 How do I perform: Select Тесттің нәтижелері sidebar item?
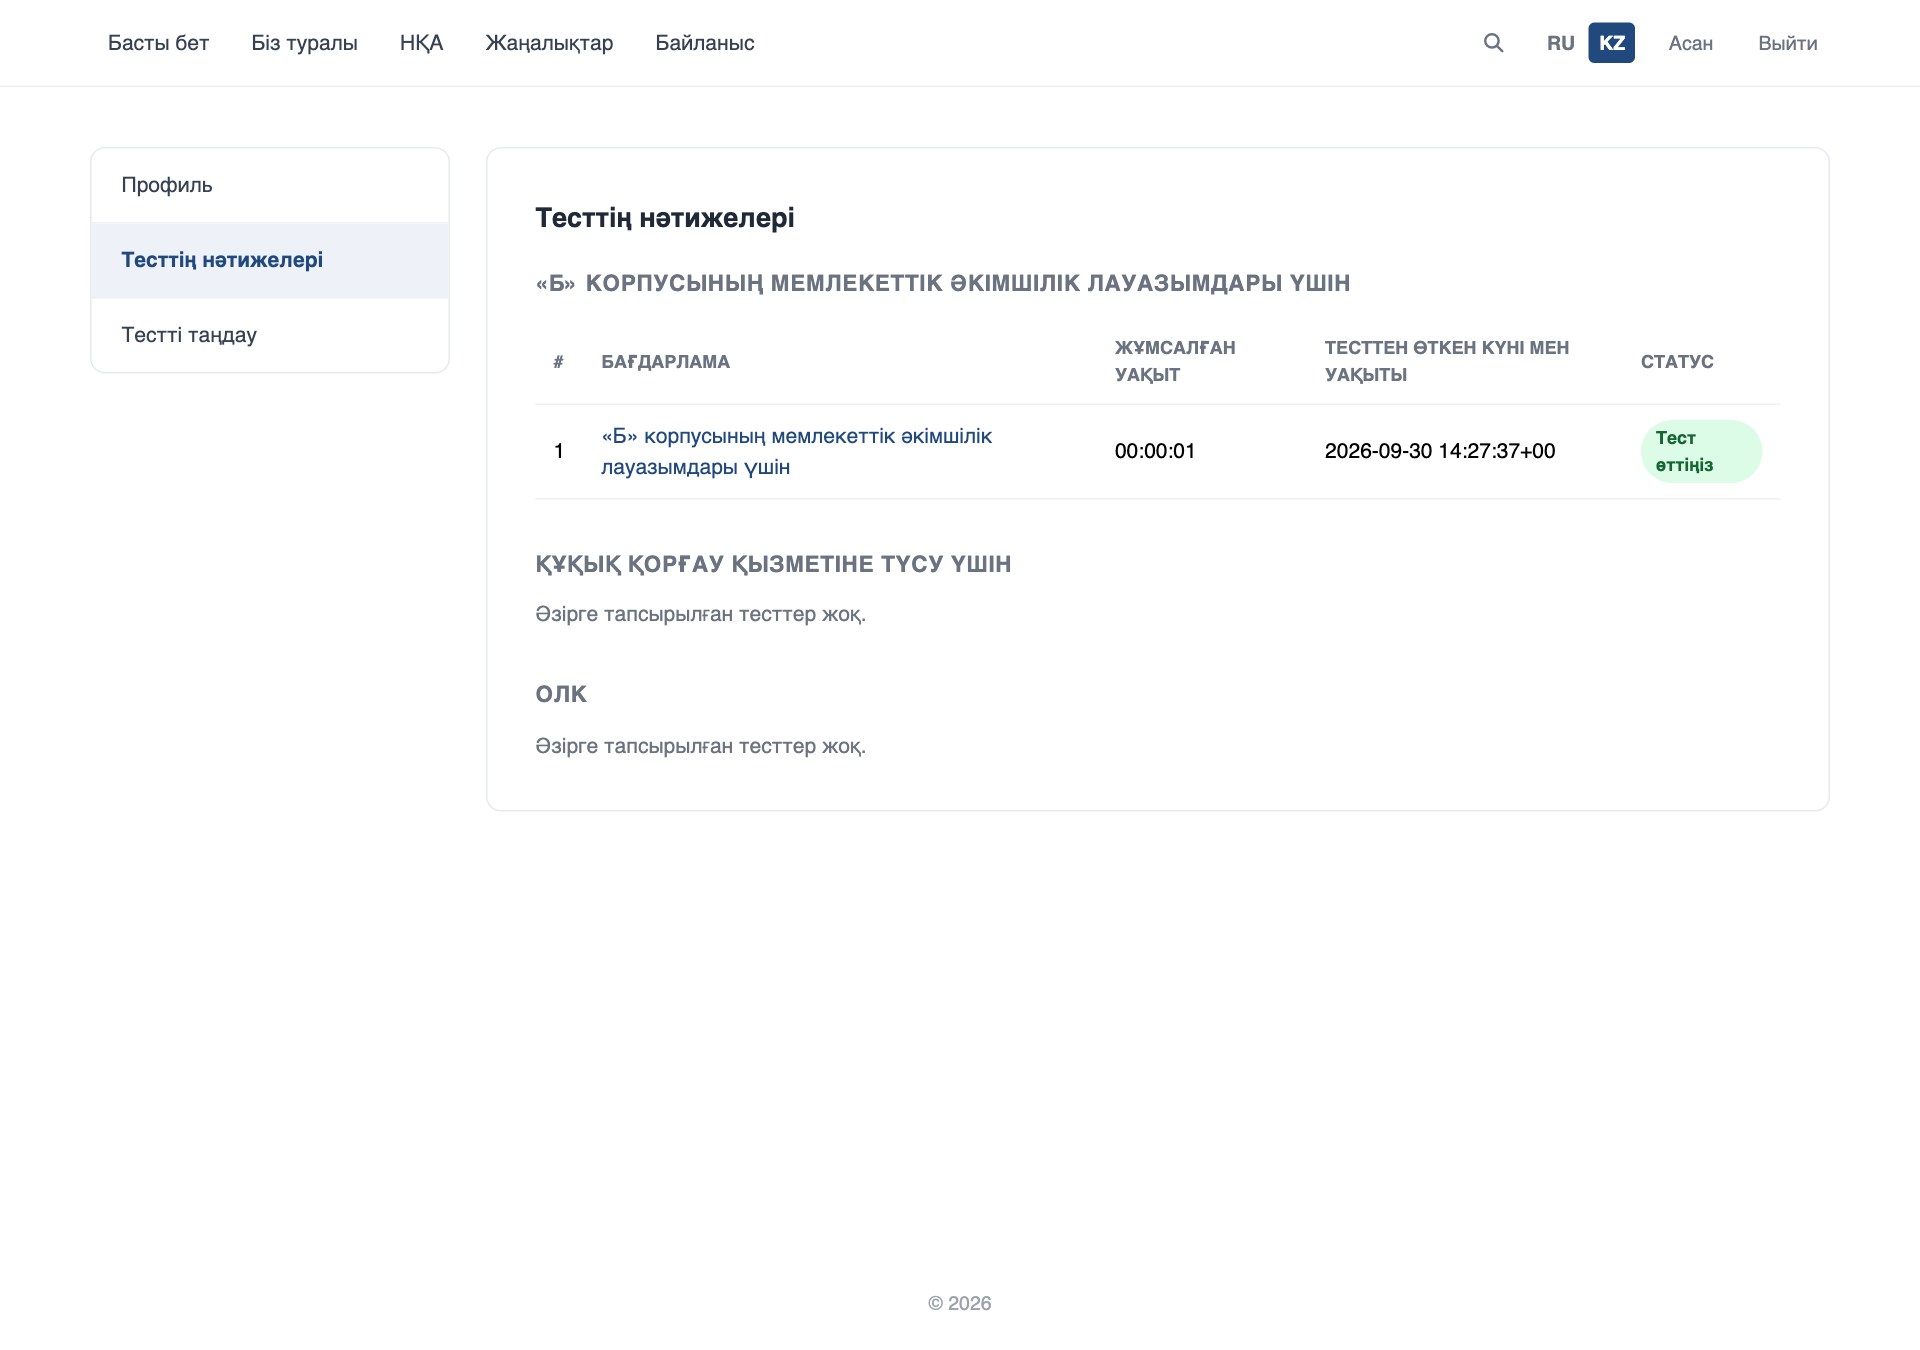[270, 260]
